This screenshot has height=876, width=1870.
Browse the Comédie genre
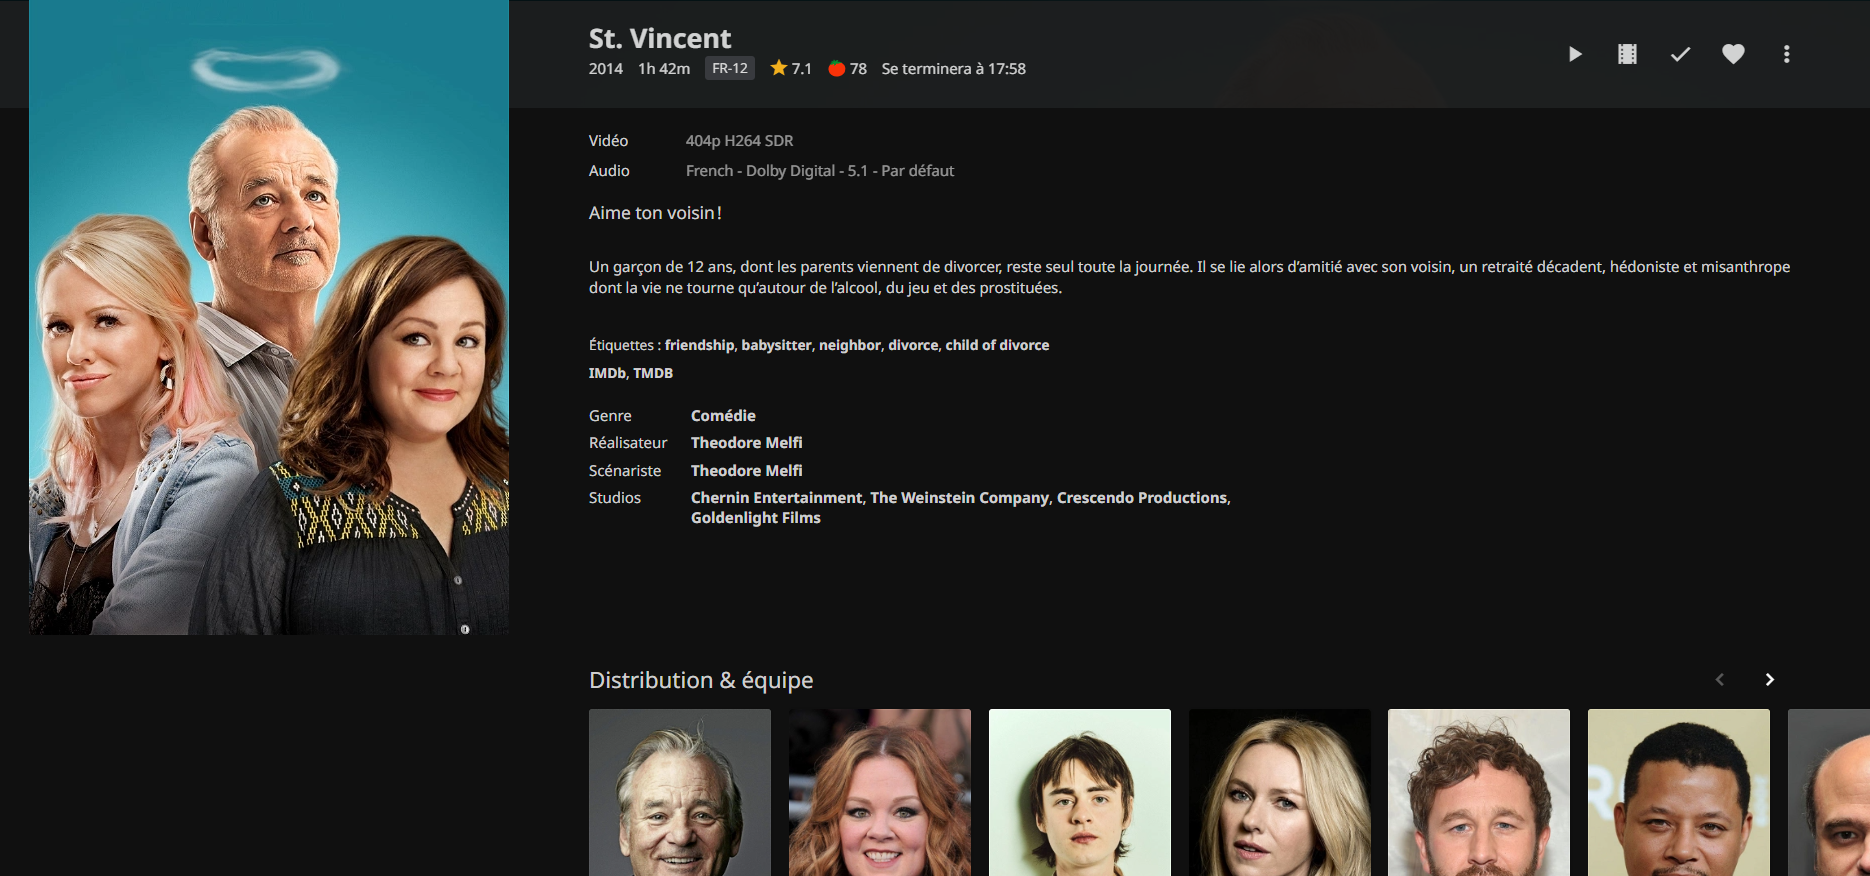723,416
